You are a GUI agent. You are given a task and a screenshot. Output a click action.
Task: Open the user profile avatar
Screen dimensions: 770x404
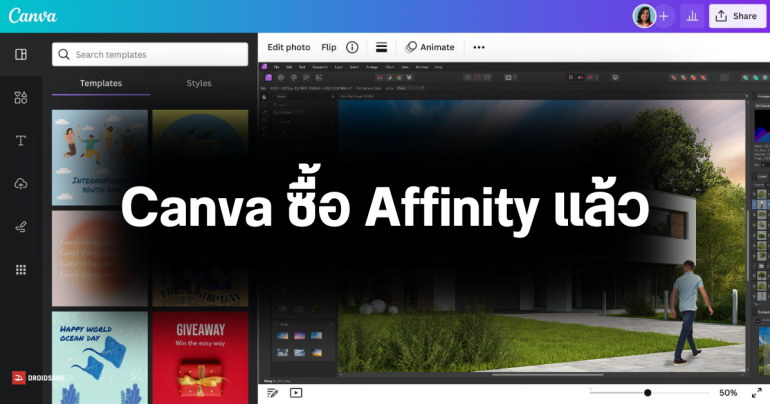pyautogui.click(x=644, y=16)
